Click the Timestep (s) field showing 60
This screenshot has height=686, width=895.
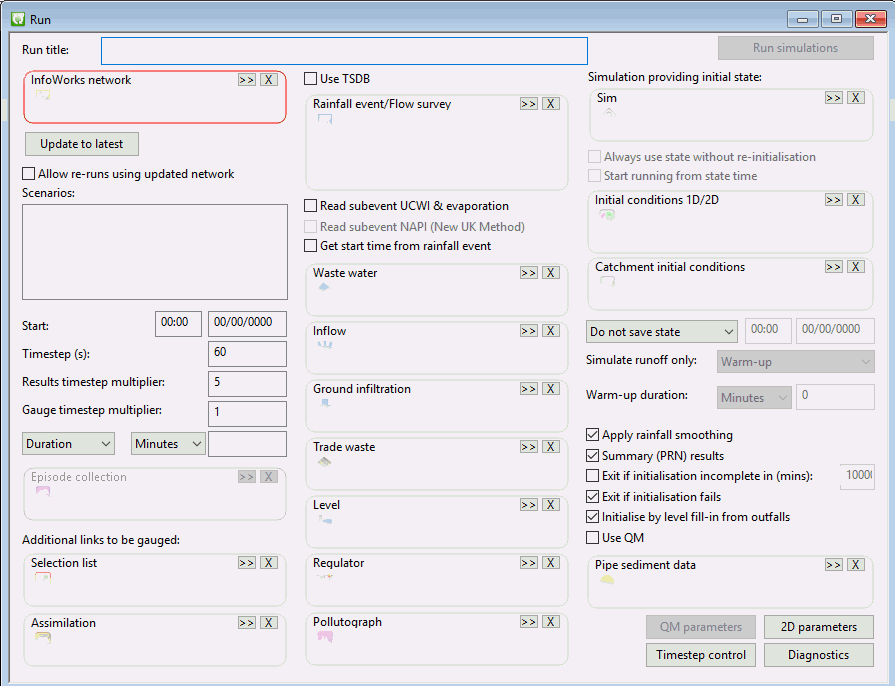(x=247, y=354)
